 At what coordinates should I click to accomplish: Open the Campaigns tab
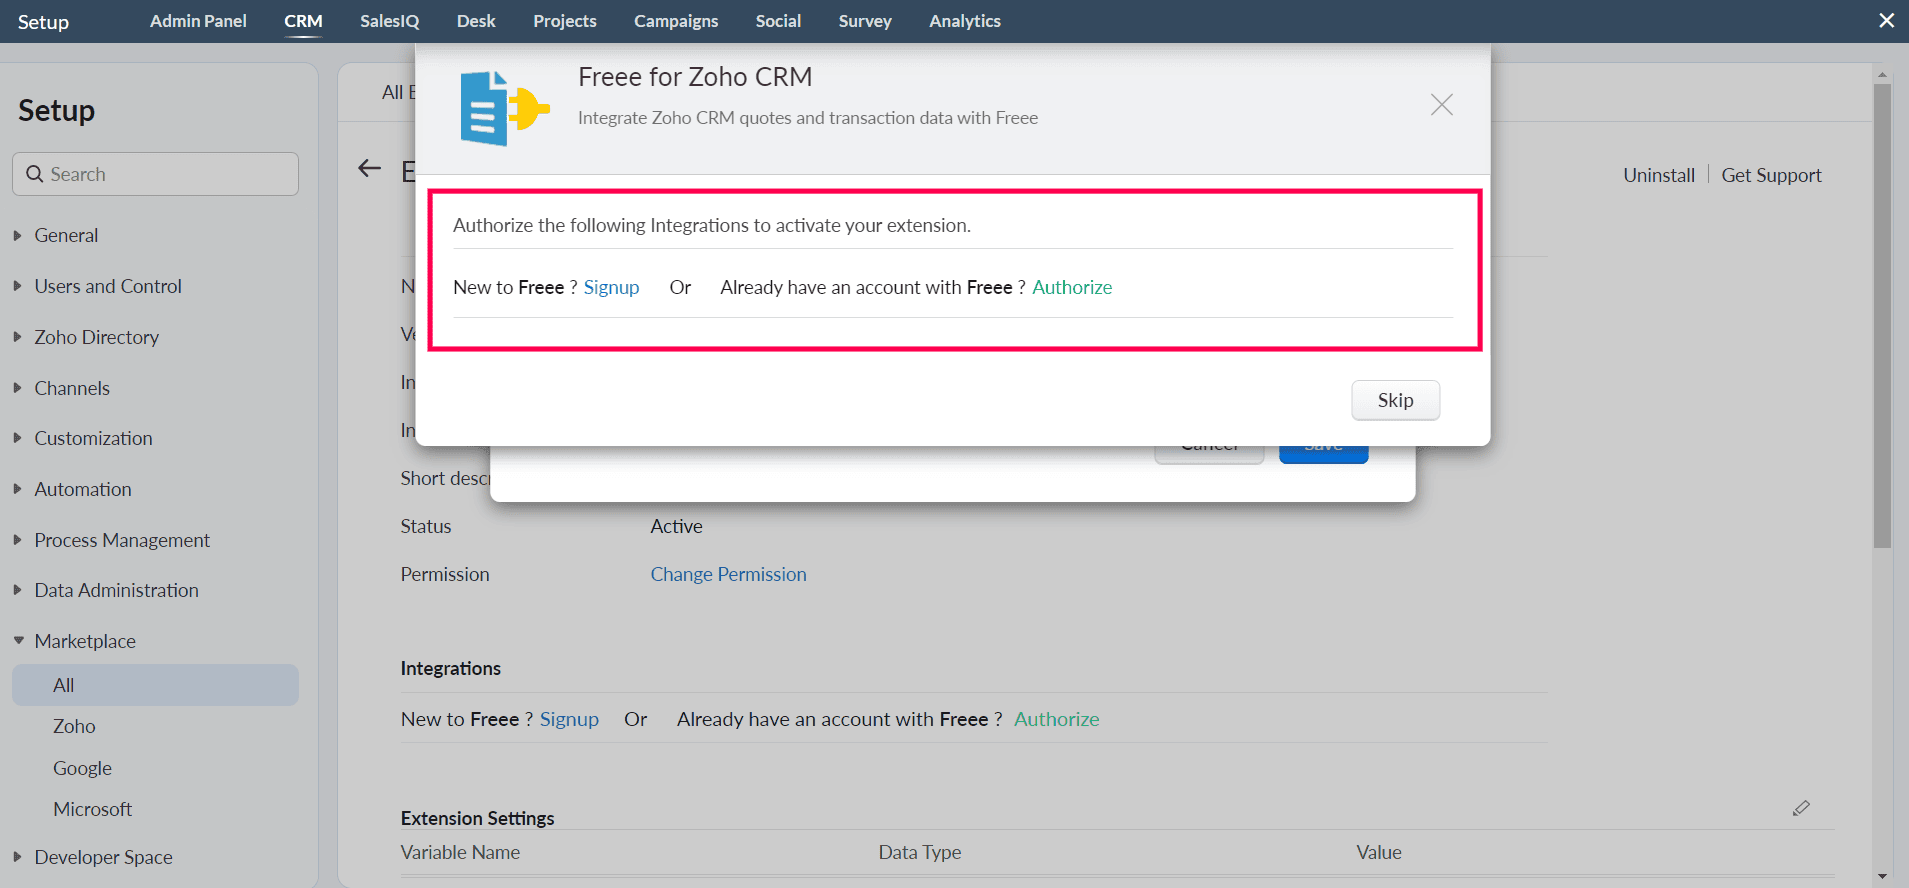[676, 21]
